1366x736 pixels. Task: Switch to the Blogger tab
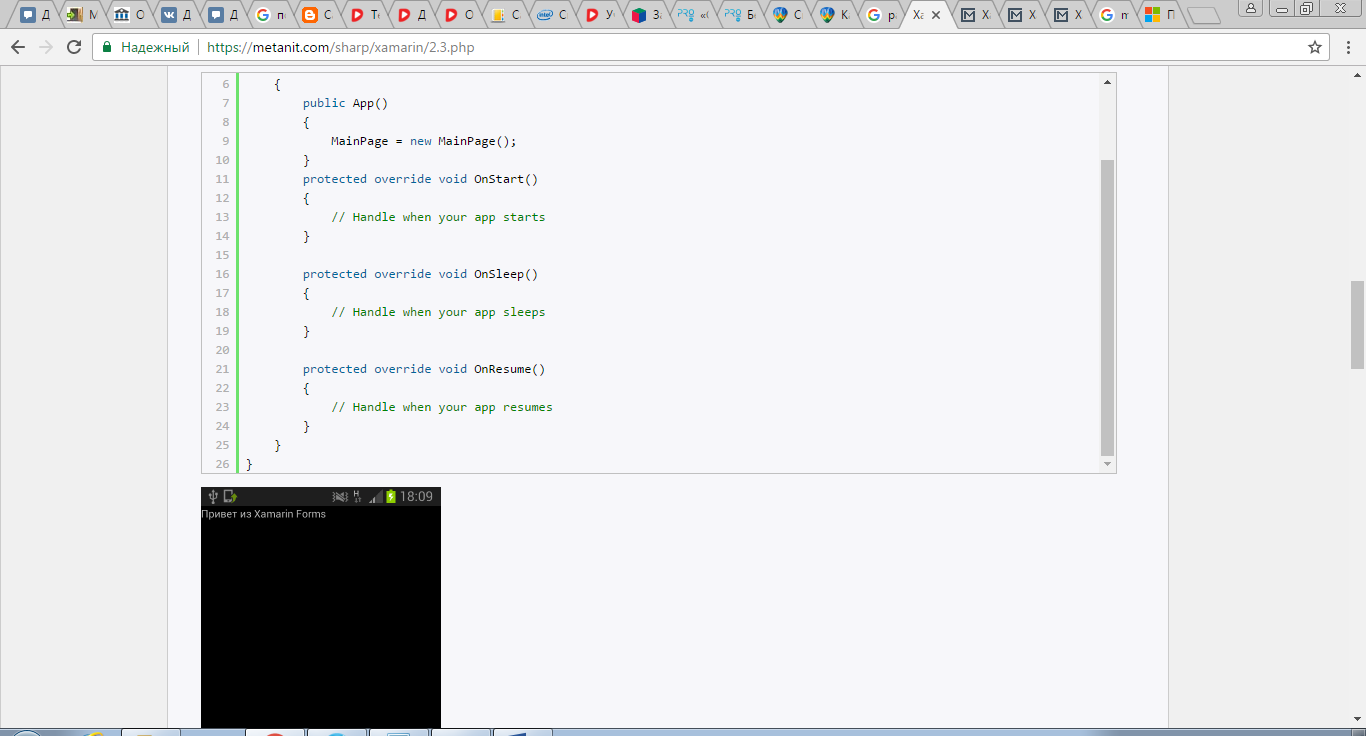pos(316,15)
